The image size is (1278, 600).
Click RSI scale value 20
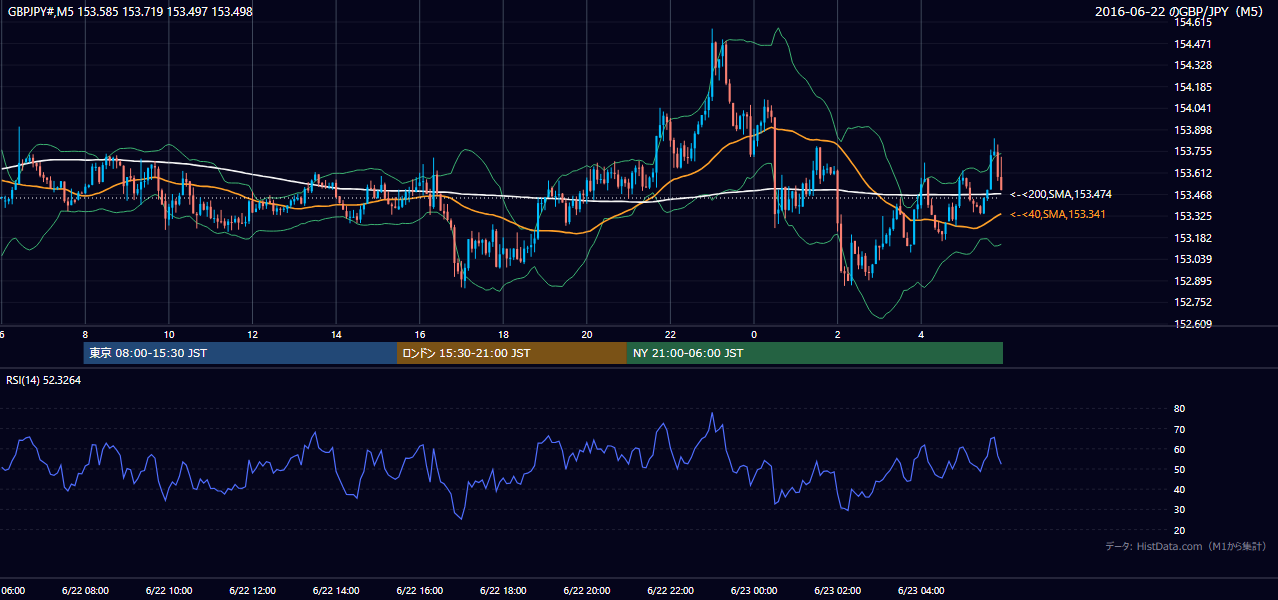(1179, 530)
